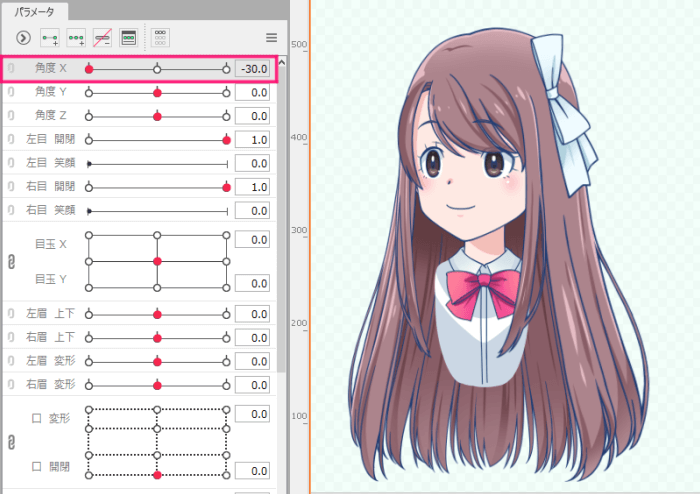This screenshot has width=700, height=494.
Task: Toggle the linked clip icon for 口 変形/開閉
Action: click(12, 442)
